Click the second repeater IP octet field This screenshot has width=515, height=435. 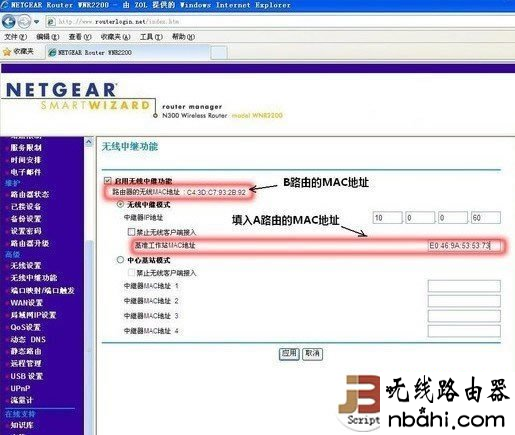tap(420, 218)
